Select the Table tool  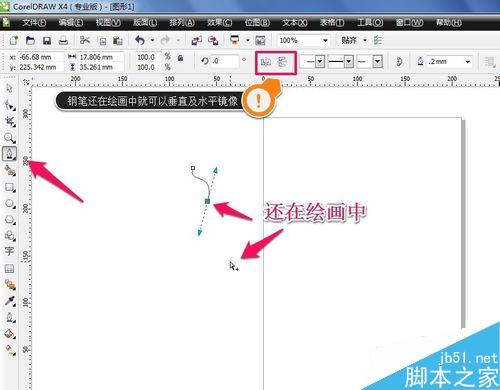9,268
